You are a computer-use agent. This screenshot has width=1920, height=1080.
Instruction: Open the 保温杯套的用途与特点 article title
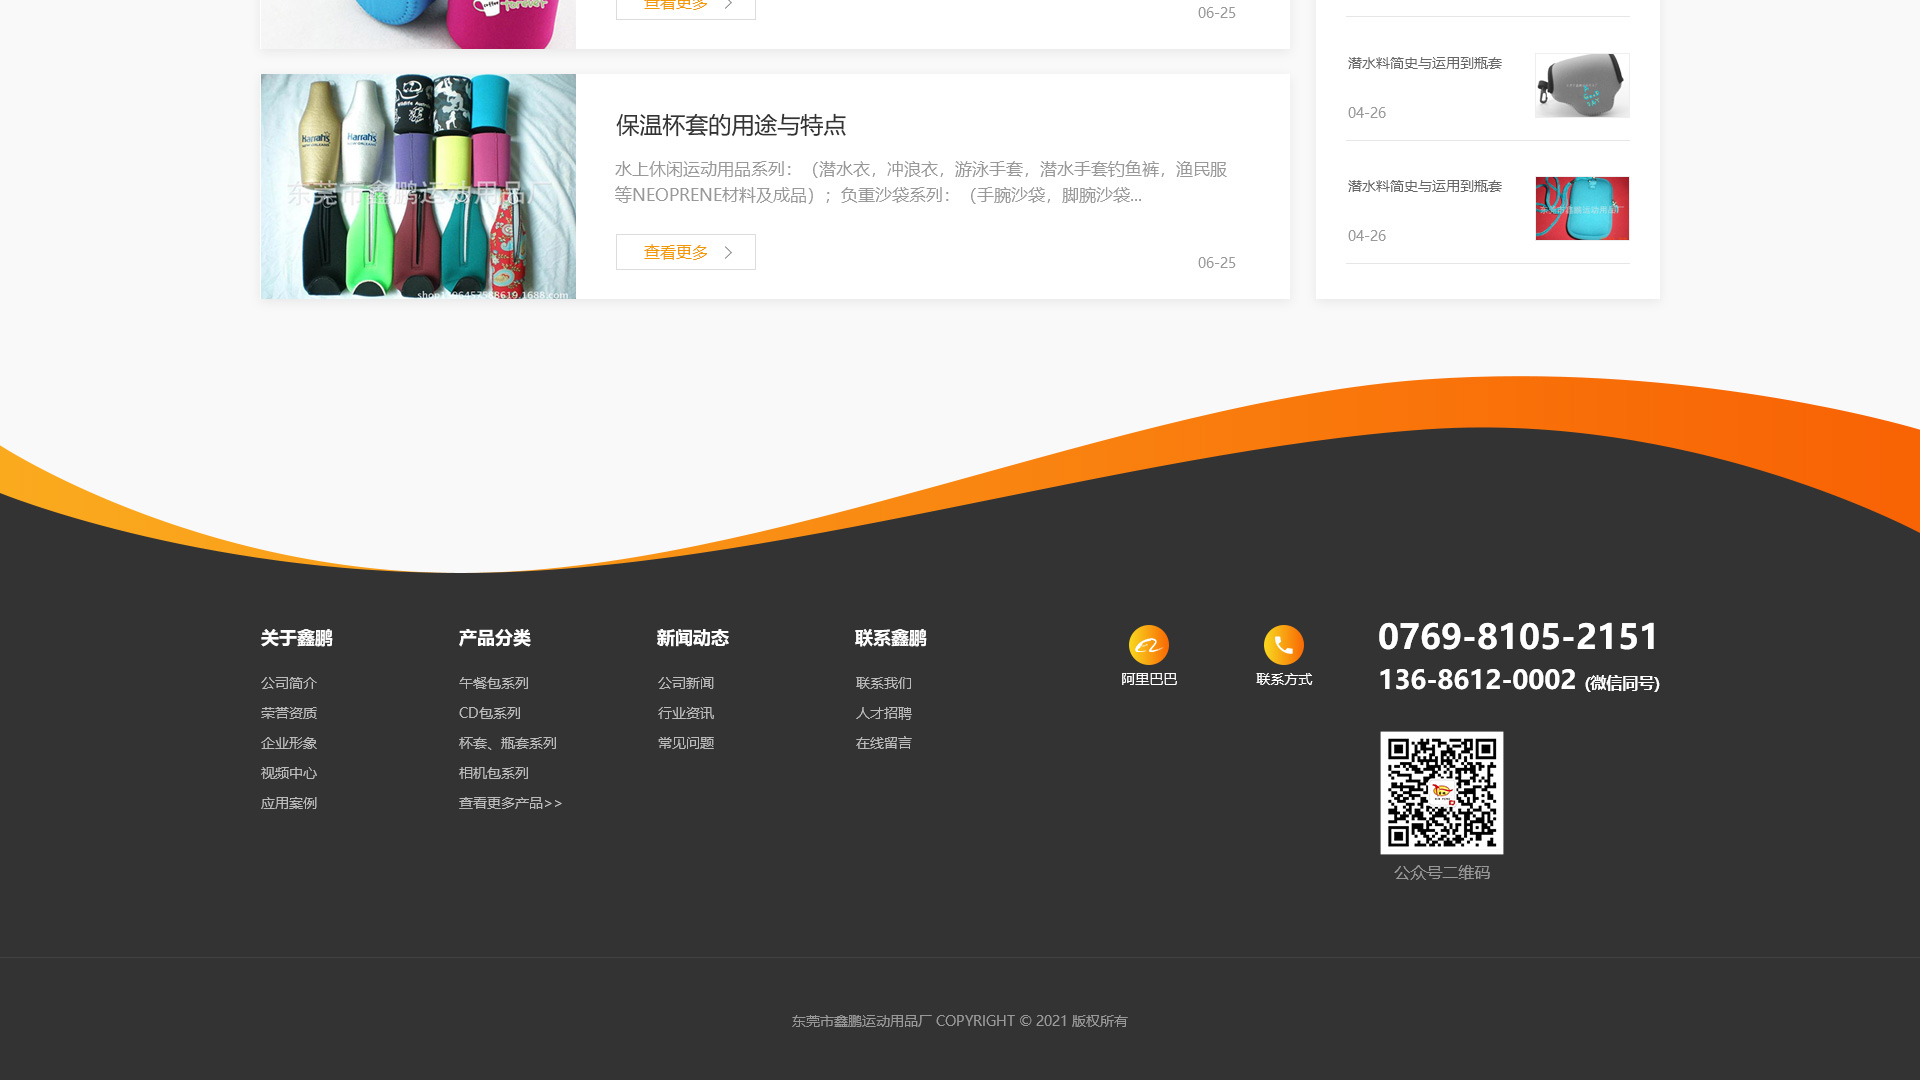(730, 125)
